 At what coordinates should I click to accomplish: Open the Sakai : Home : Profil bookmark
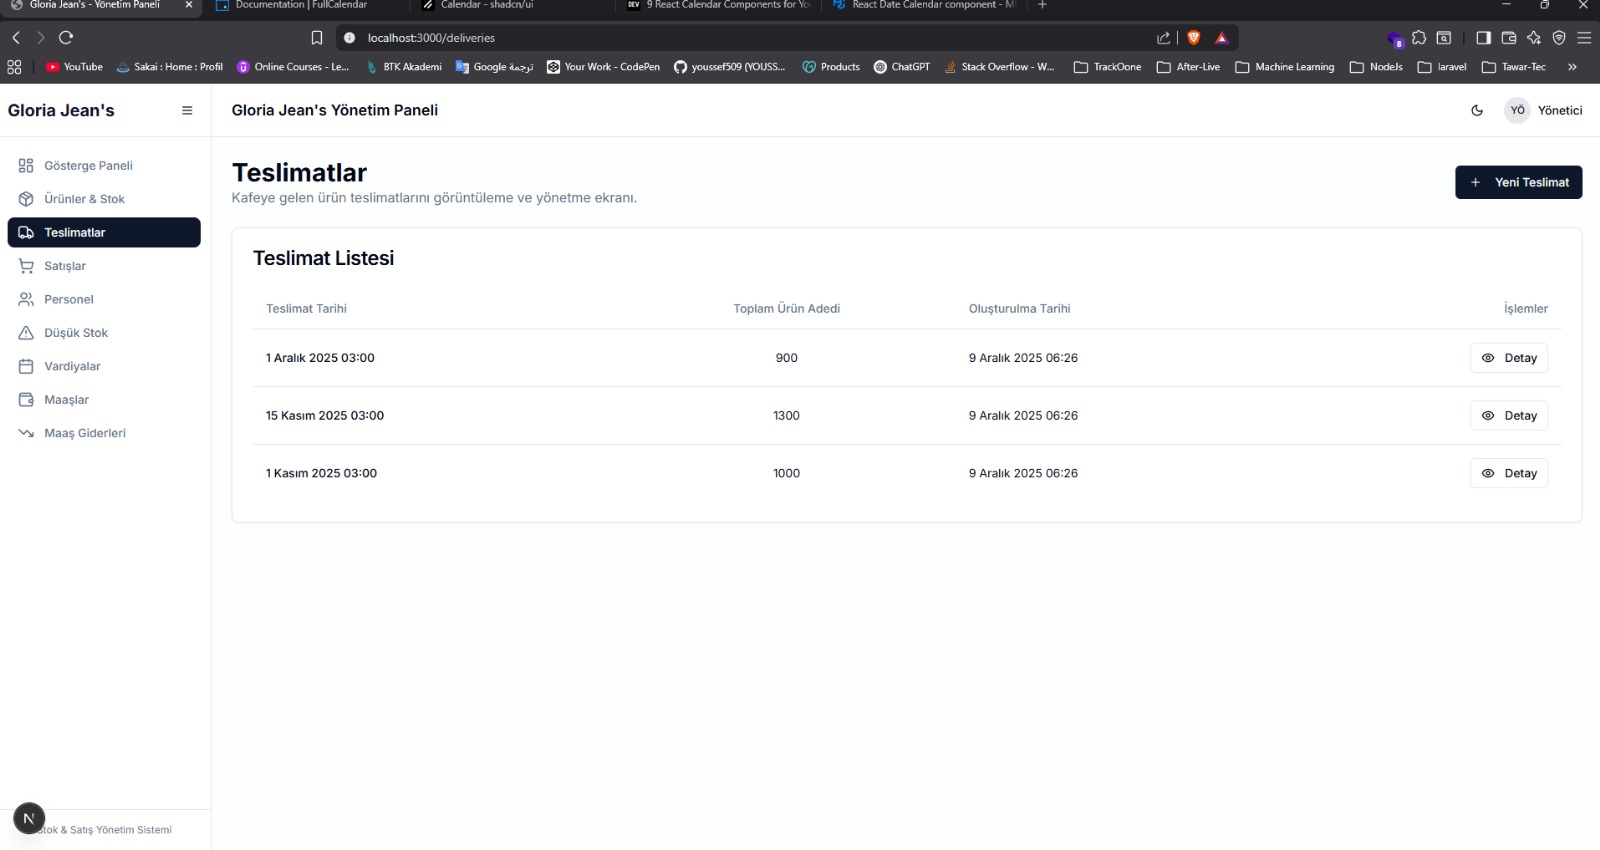170,67
